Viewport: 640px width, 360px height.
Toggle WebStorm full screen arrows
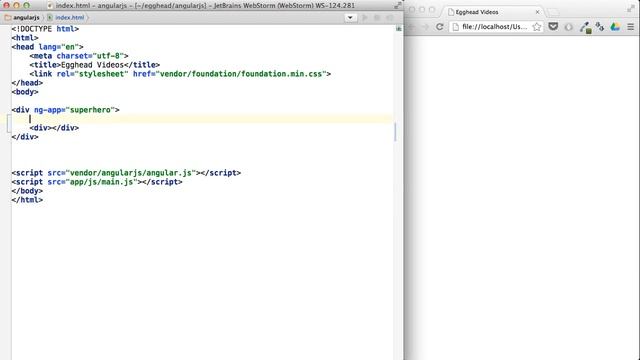click(398, 5)
